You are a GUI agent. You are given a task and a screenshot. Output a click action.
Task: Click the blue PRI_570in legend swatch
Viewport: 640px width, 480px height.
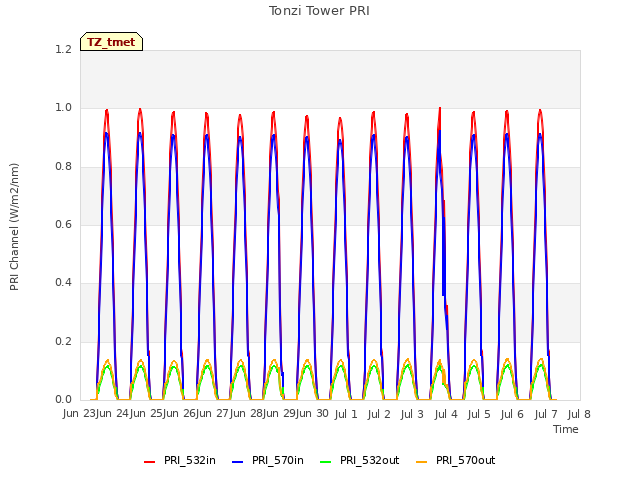pos(238,461)
